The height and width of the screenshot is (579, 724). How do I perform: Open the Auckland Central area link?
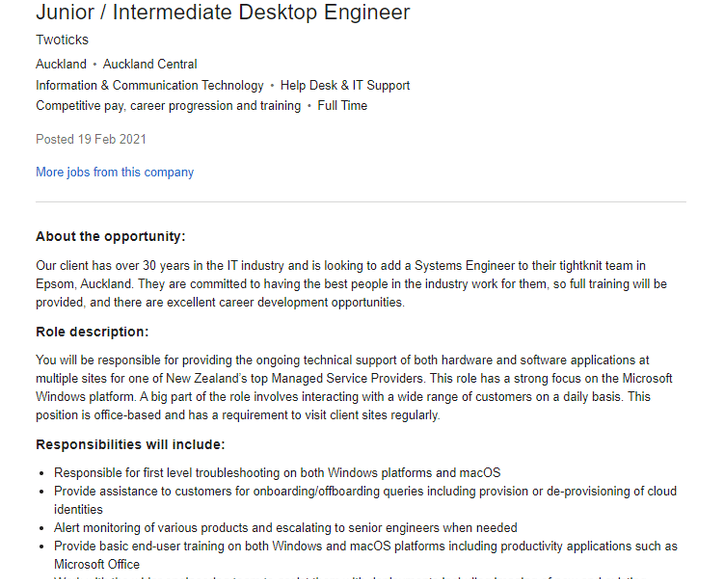(150, 64)
